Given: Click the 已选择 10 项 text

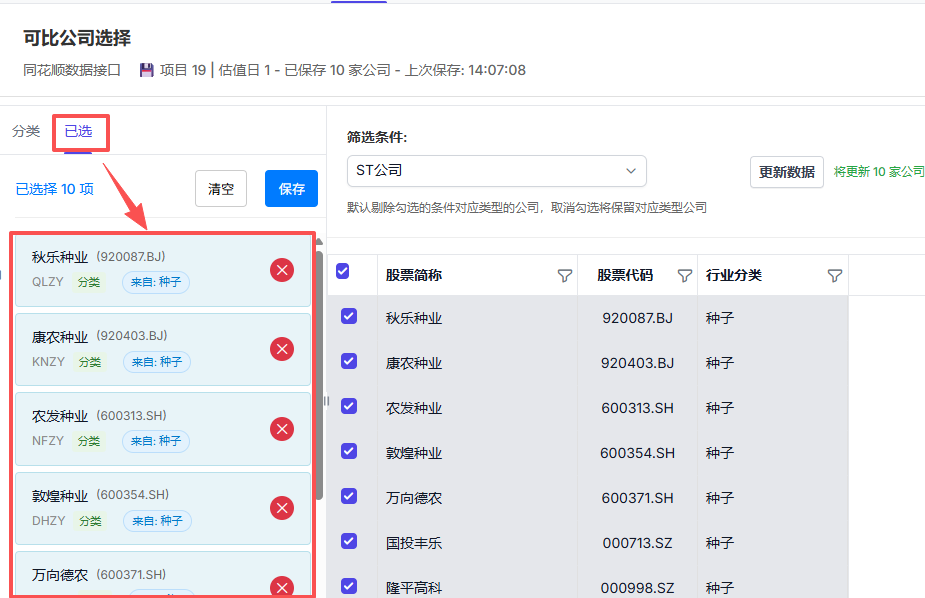Looking at the screenshot, I should coord(54,189).
